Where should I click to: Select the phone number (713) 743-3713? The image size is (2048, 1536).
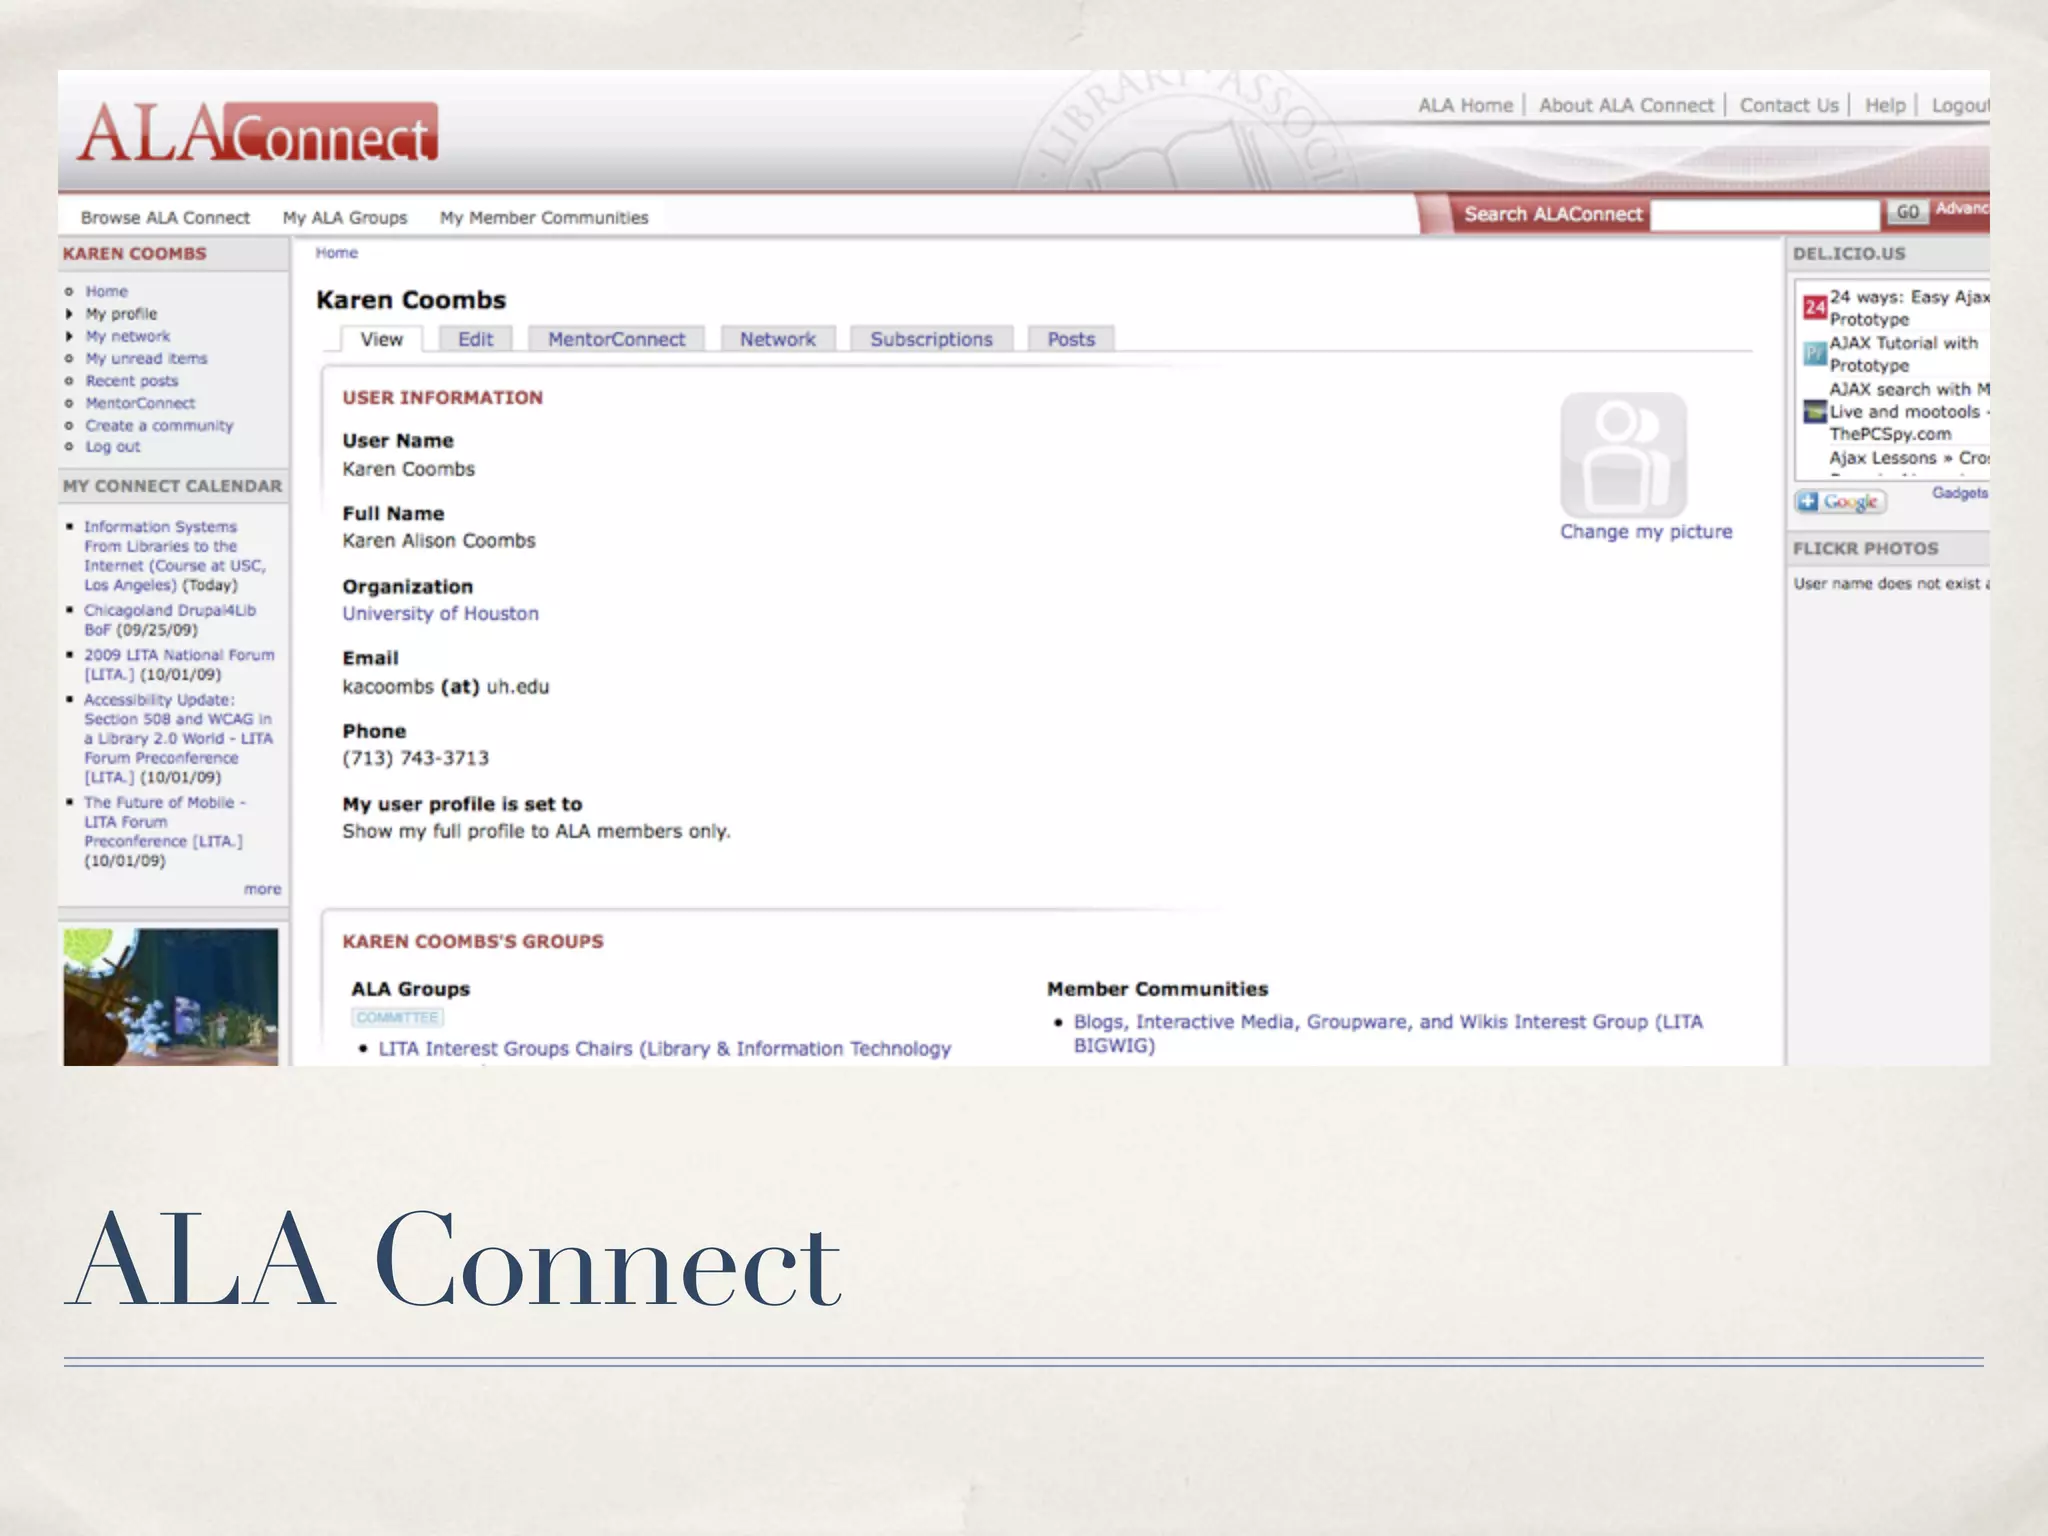click(x=415, y=758)
